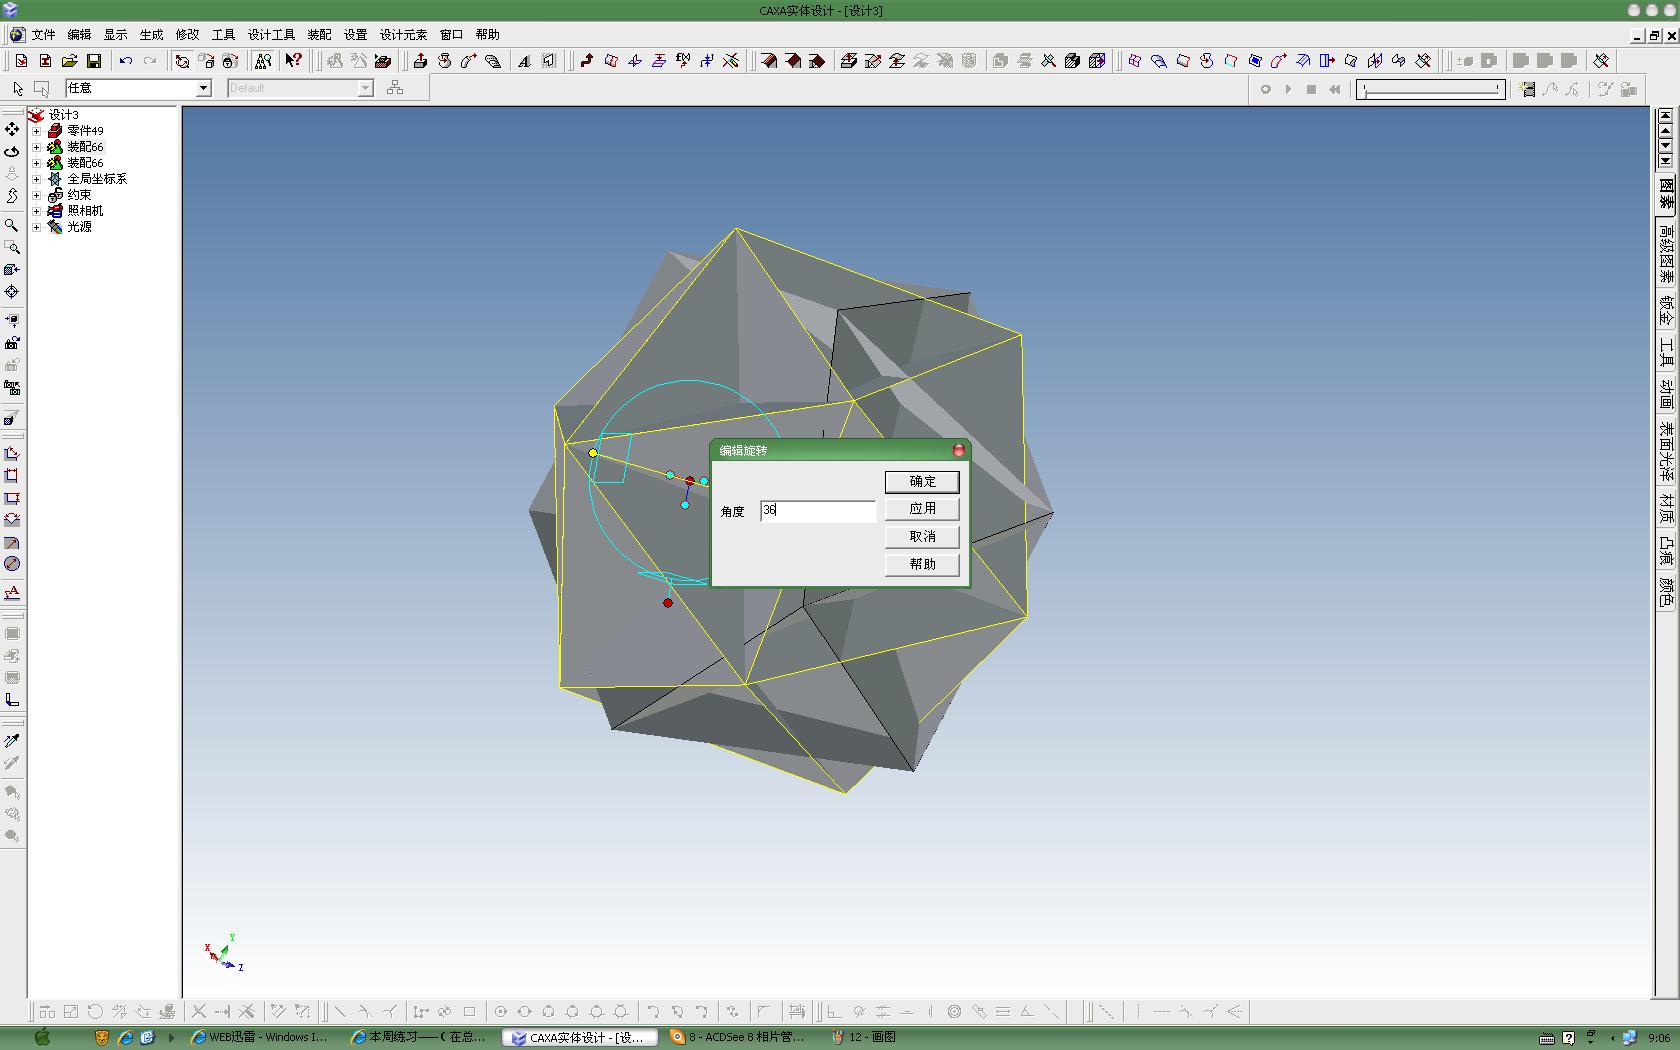Image resolution: width=1680 pixels, height=1050 pixels.
Task: Switch to ACDSee 8 taskbar window
Action: tap(739, 1038)
